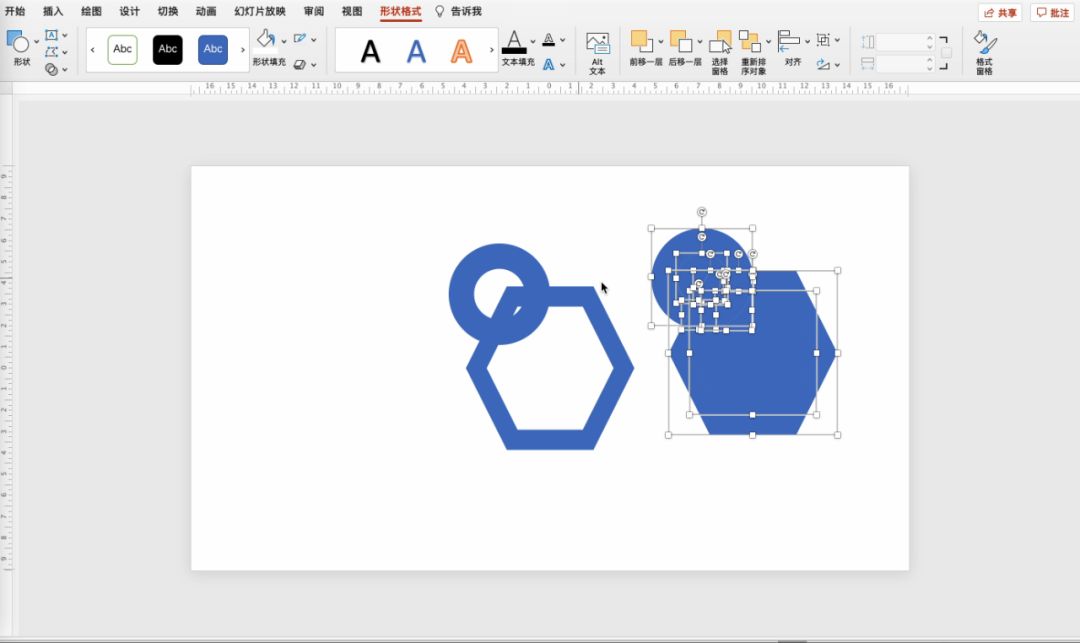Image resolution: width=1080 pixels, height=643 pixels.
Task: Switch to the 视图 tab
Action: pyautogui.click(x=352, y=11)
